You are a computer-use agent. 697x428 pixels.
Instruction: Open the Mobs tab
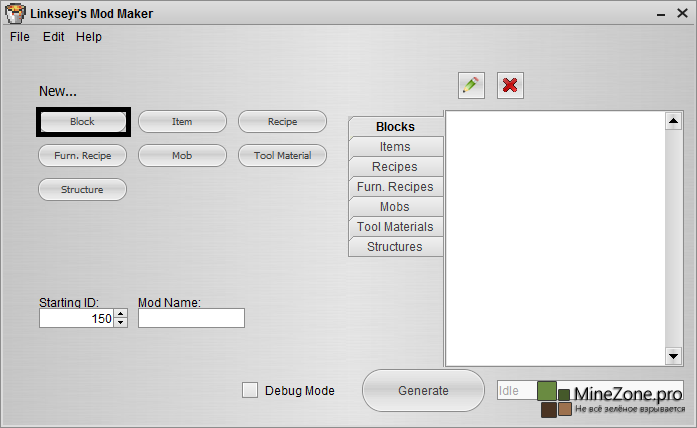click(395, 207)
